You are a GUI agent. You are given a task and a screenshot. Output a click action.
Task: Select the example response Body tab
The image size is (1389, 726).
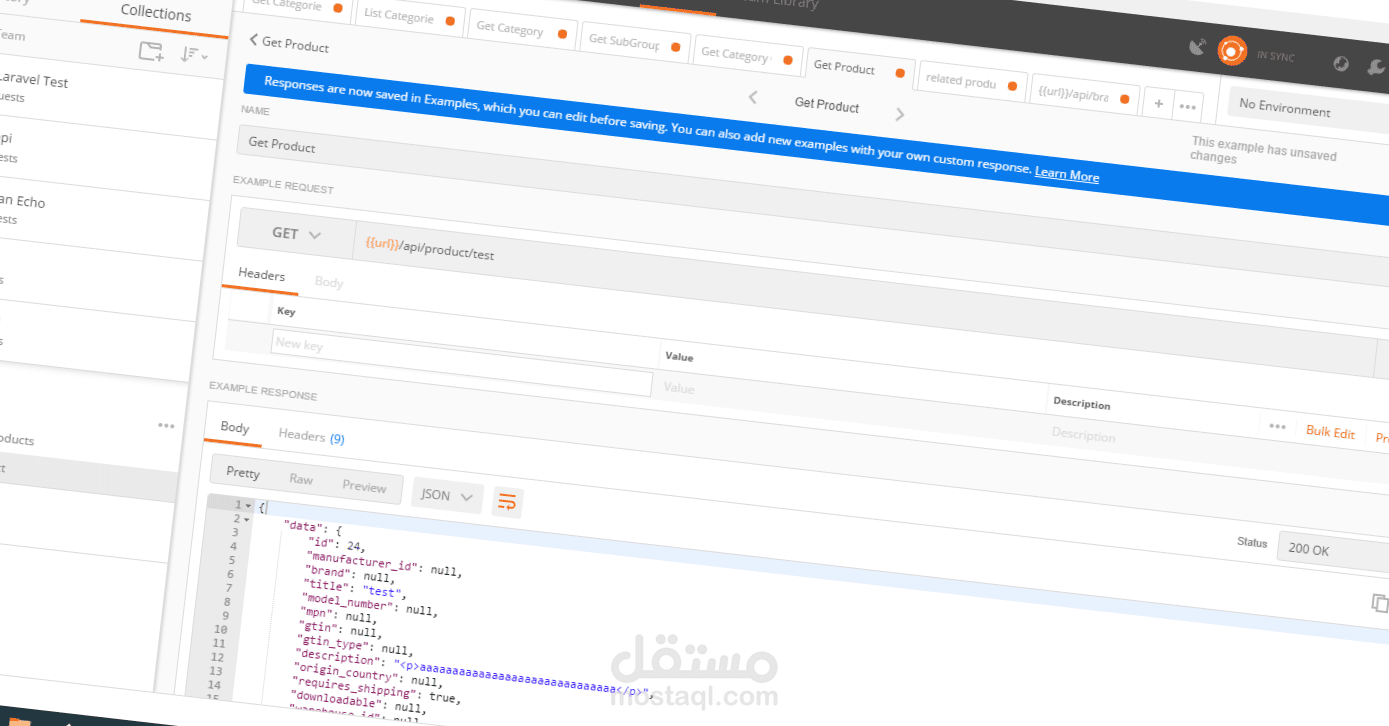click(x=235, y=428)
